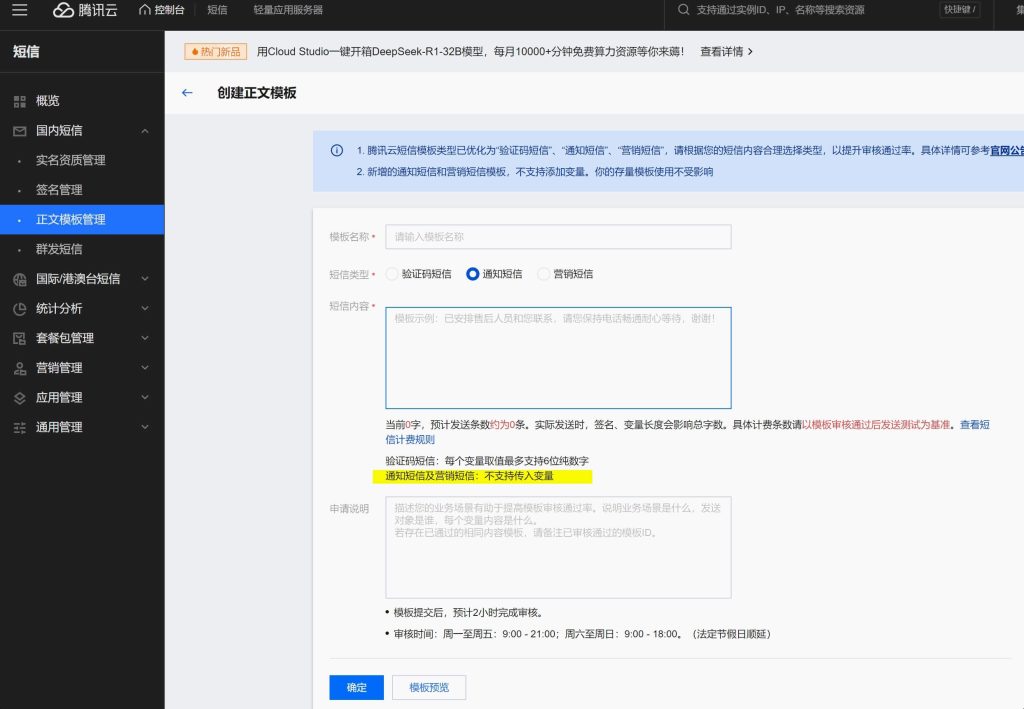Viewport: 1024px width, 709px height.
Task: Expand the 国际/港澳台短信 chevron
Action: click(145, 279)
